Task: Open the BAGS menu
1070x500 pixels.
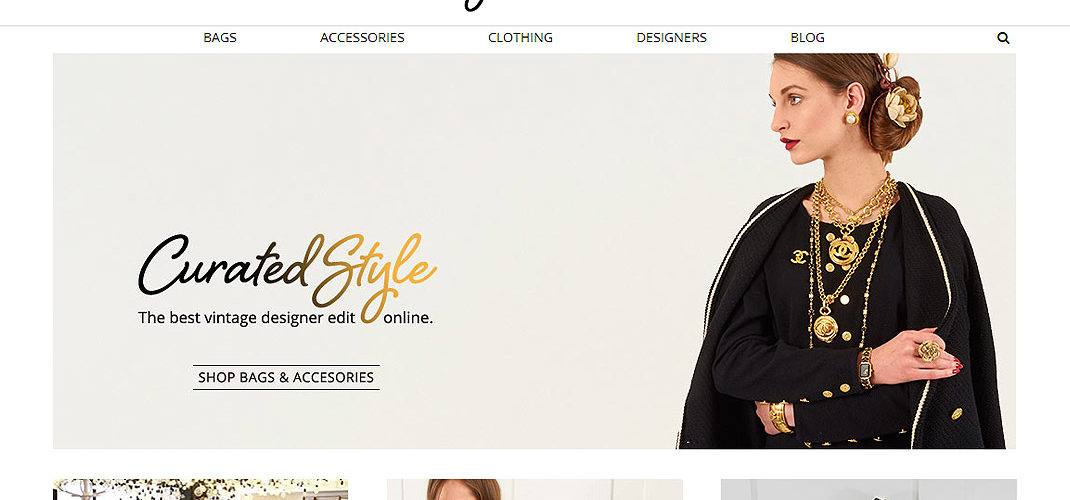Action: [x=220, y=38]
